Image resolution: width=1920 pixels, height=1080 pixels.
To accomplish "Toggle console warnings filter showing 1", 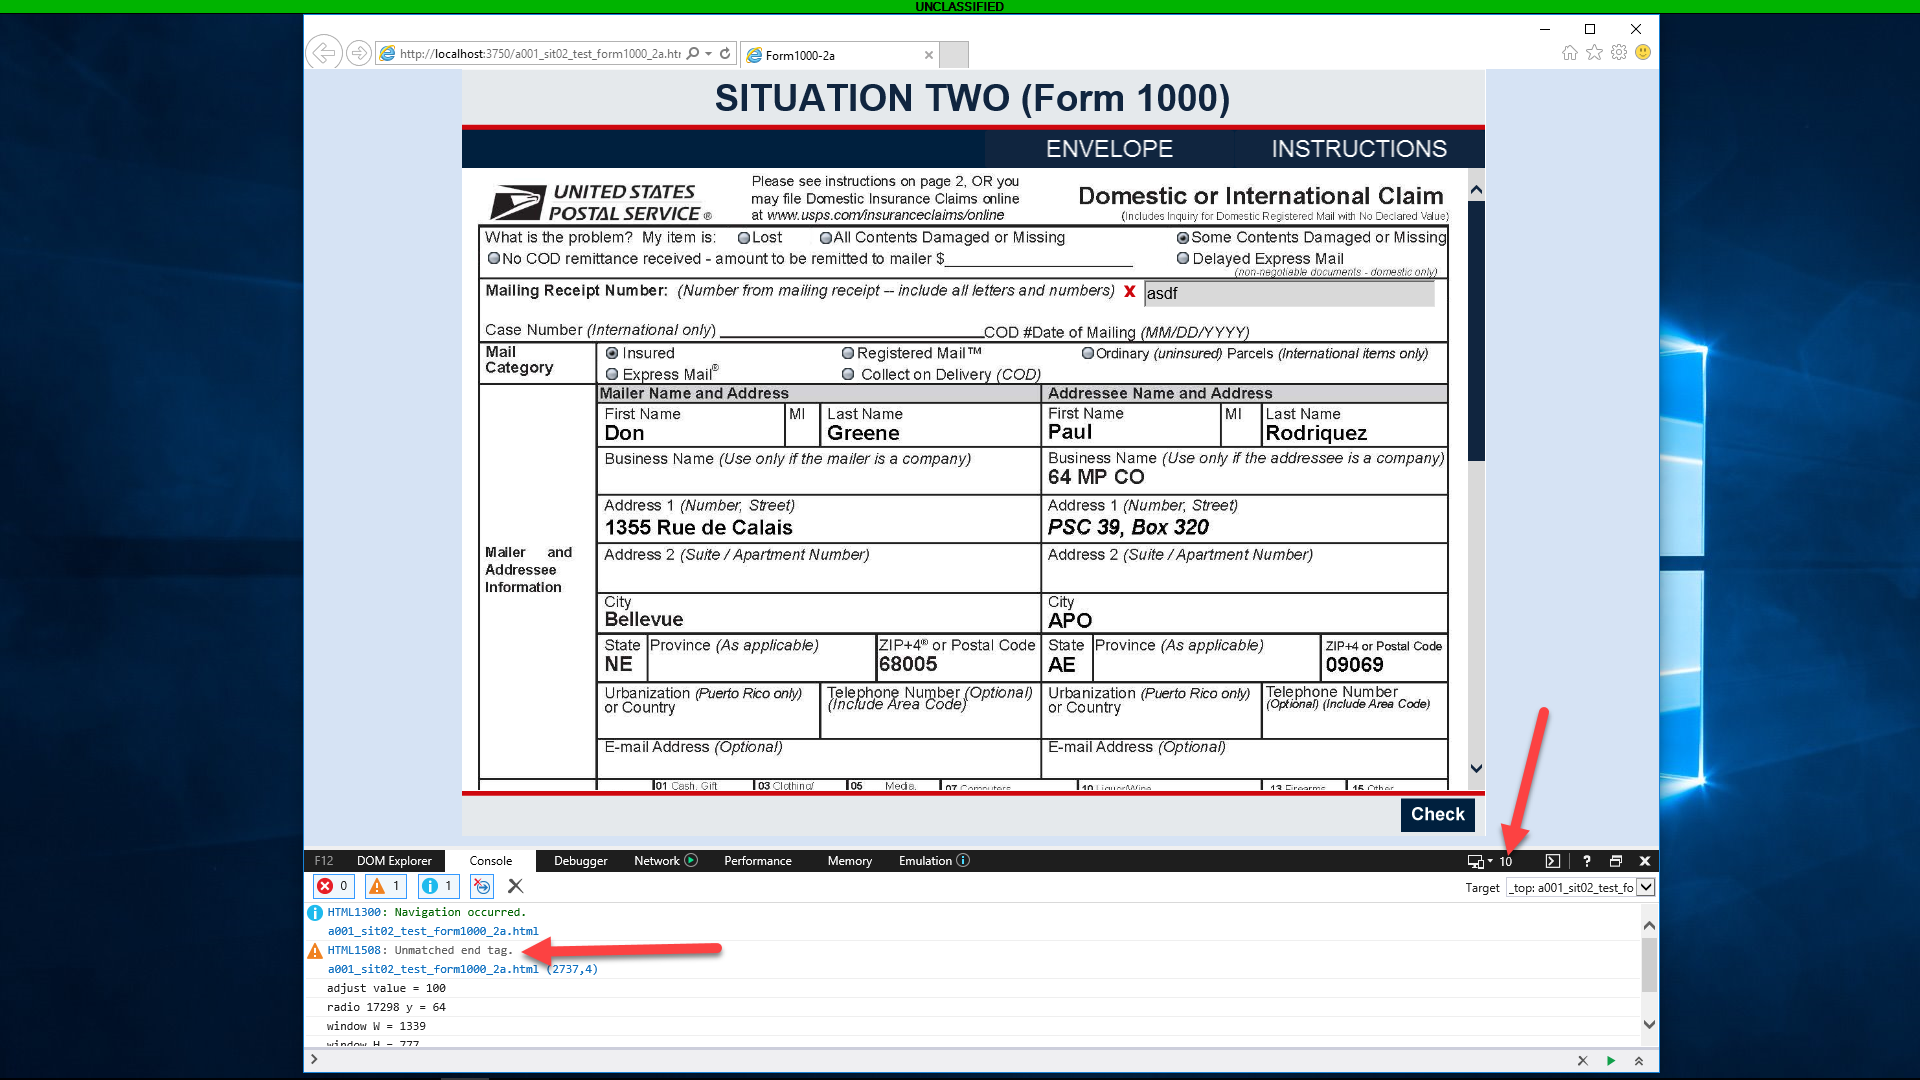I will click(x=385, y=886).
